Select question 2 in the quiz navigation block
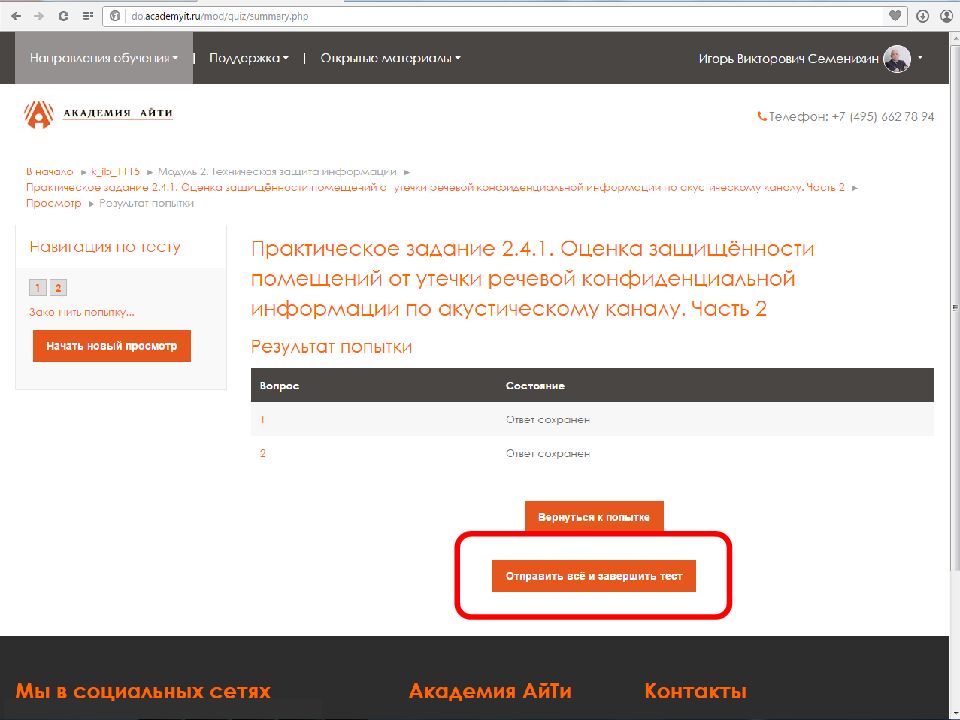 point(58,287)
